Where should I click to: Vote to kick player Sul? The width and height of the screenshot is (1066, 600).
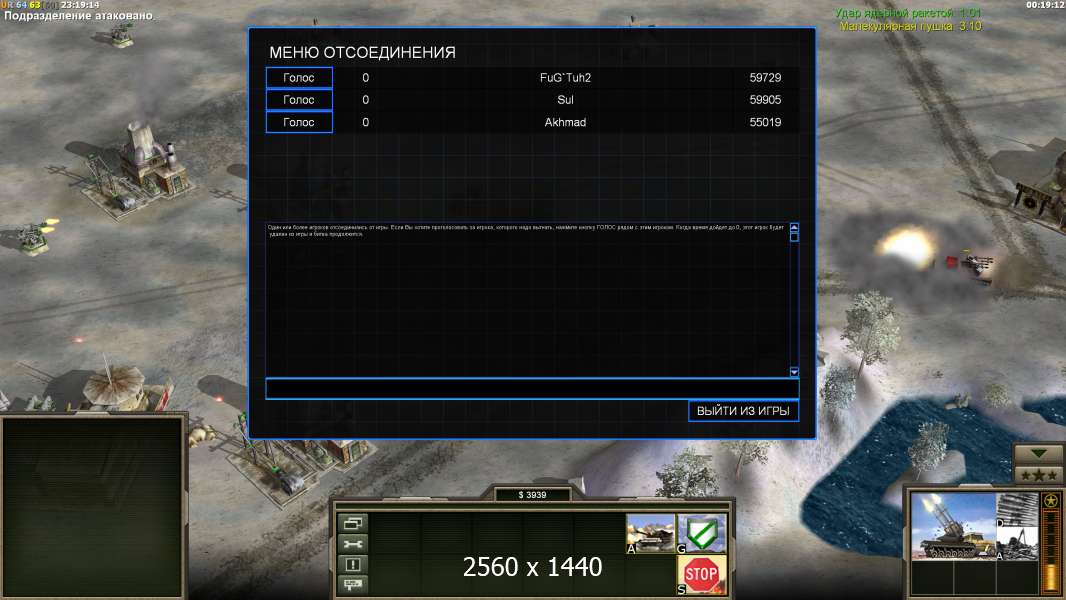point(299,100)
